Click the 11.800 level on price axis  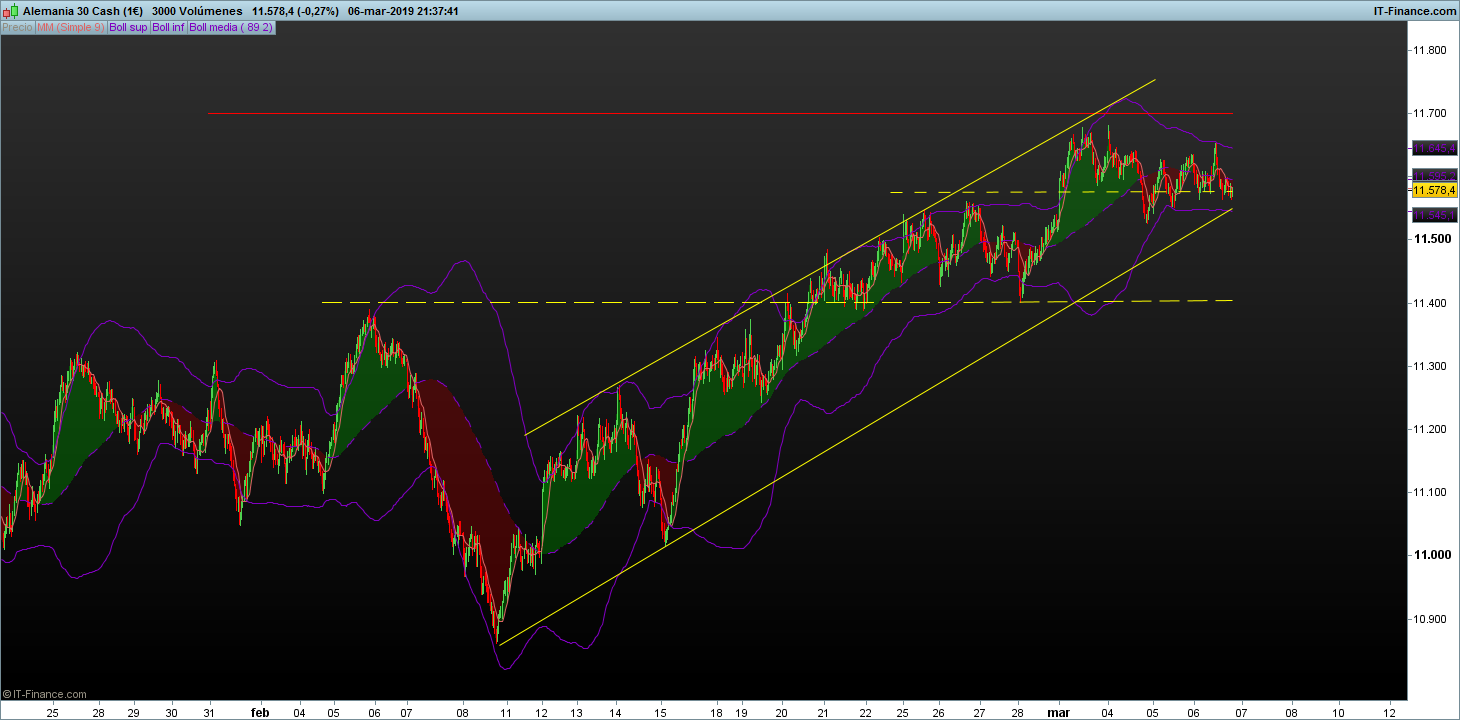click(1430, 50)
